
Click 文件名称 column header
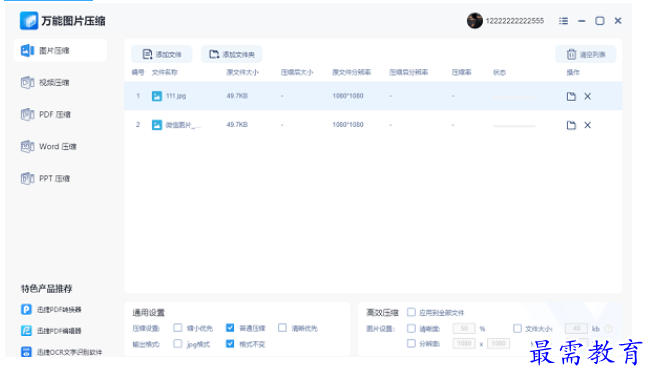[164, 73]
